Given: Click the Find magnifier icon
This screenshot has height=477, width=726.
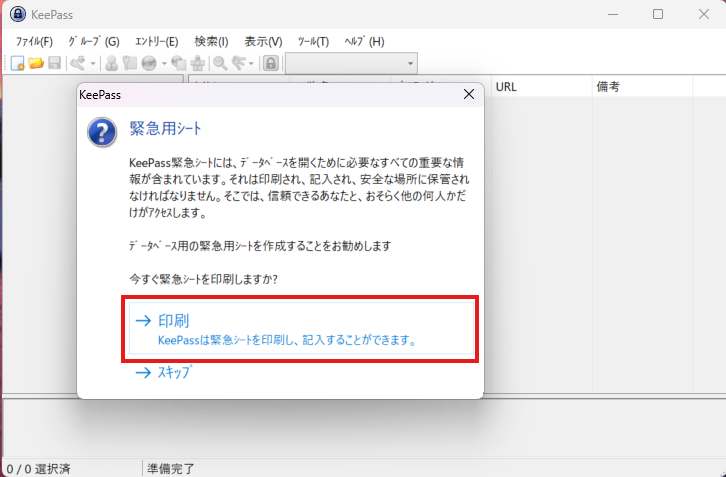Looking at the screenshot, I should click(x=220, y=63).
